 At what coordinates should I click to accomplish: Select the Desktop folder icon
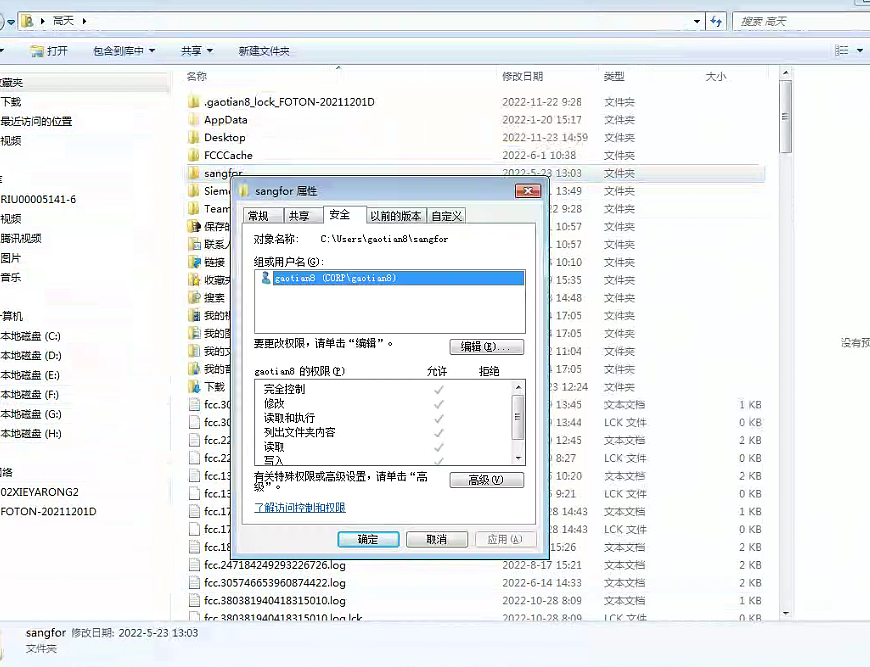[x=195, y=138]
